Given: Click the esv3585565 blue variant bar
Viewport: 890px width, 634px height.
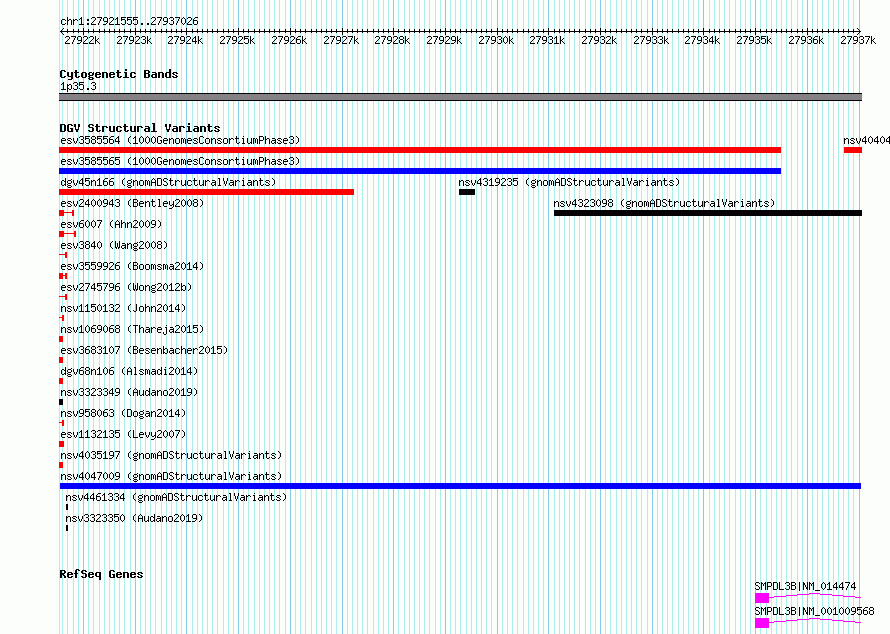Looking at the screenshot, I should tap(420, 171).
